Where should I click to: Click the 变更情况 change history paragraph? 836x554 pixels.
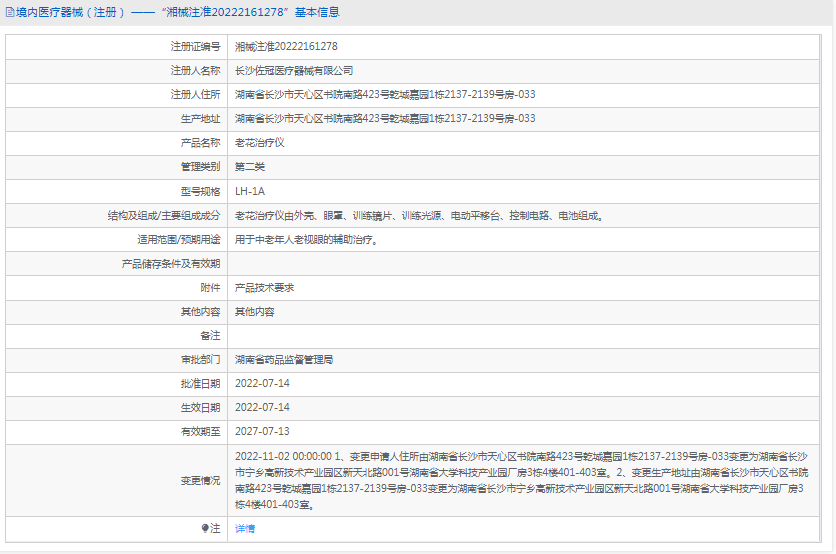point(522,480)
